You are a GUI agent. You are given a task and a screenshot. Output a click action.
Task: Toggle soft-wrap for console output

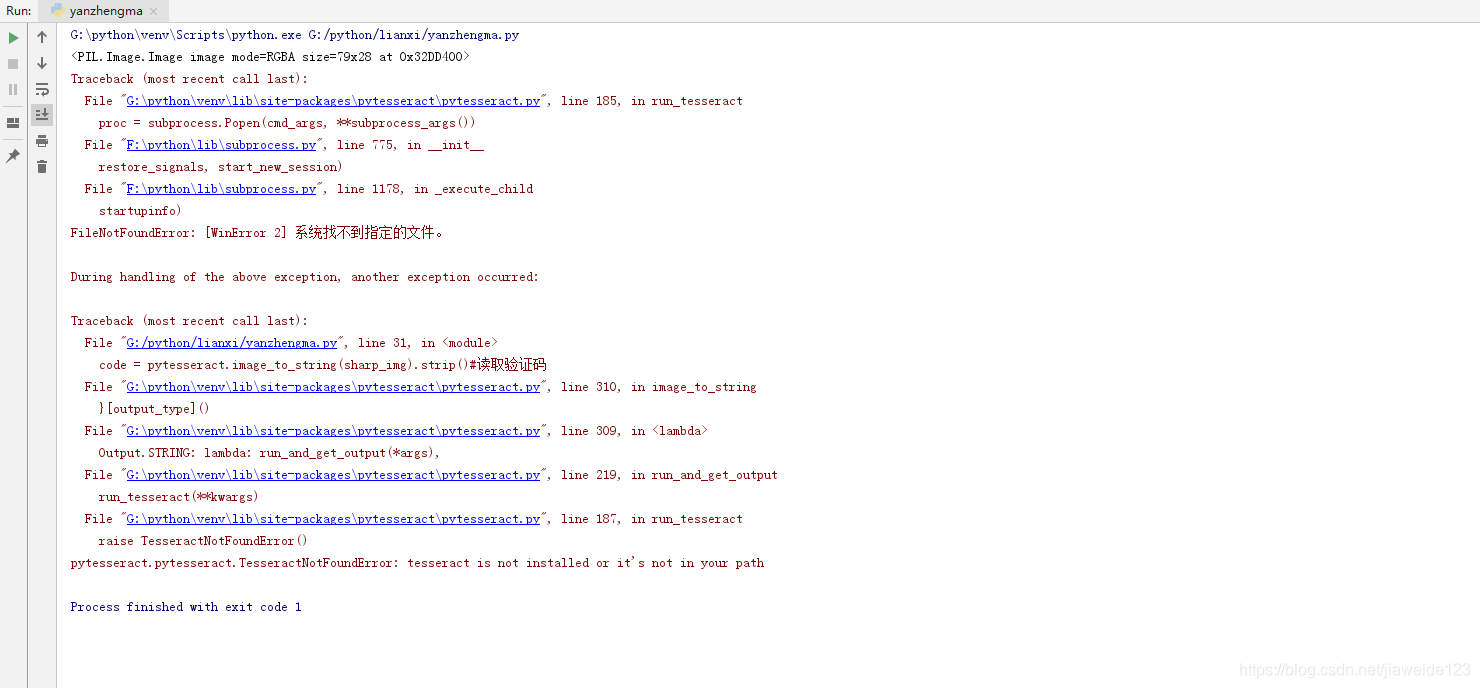pos(42,89)
